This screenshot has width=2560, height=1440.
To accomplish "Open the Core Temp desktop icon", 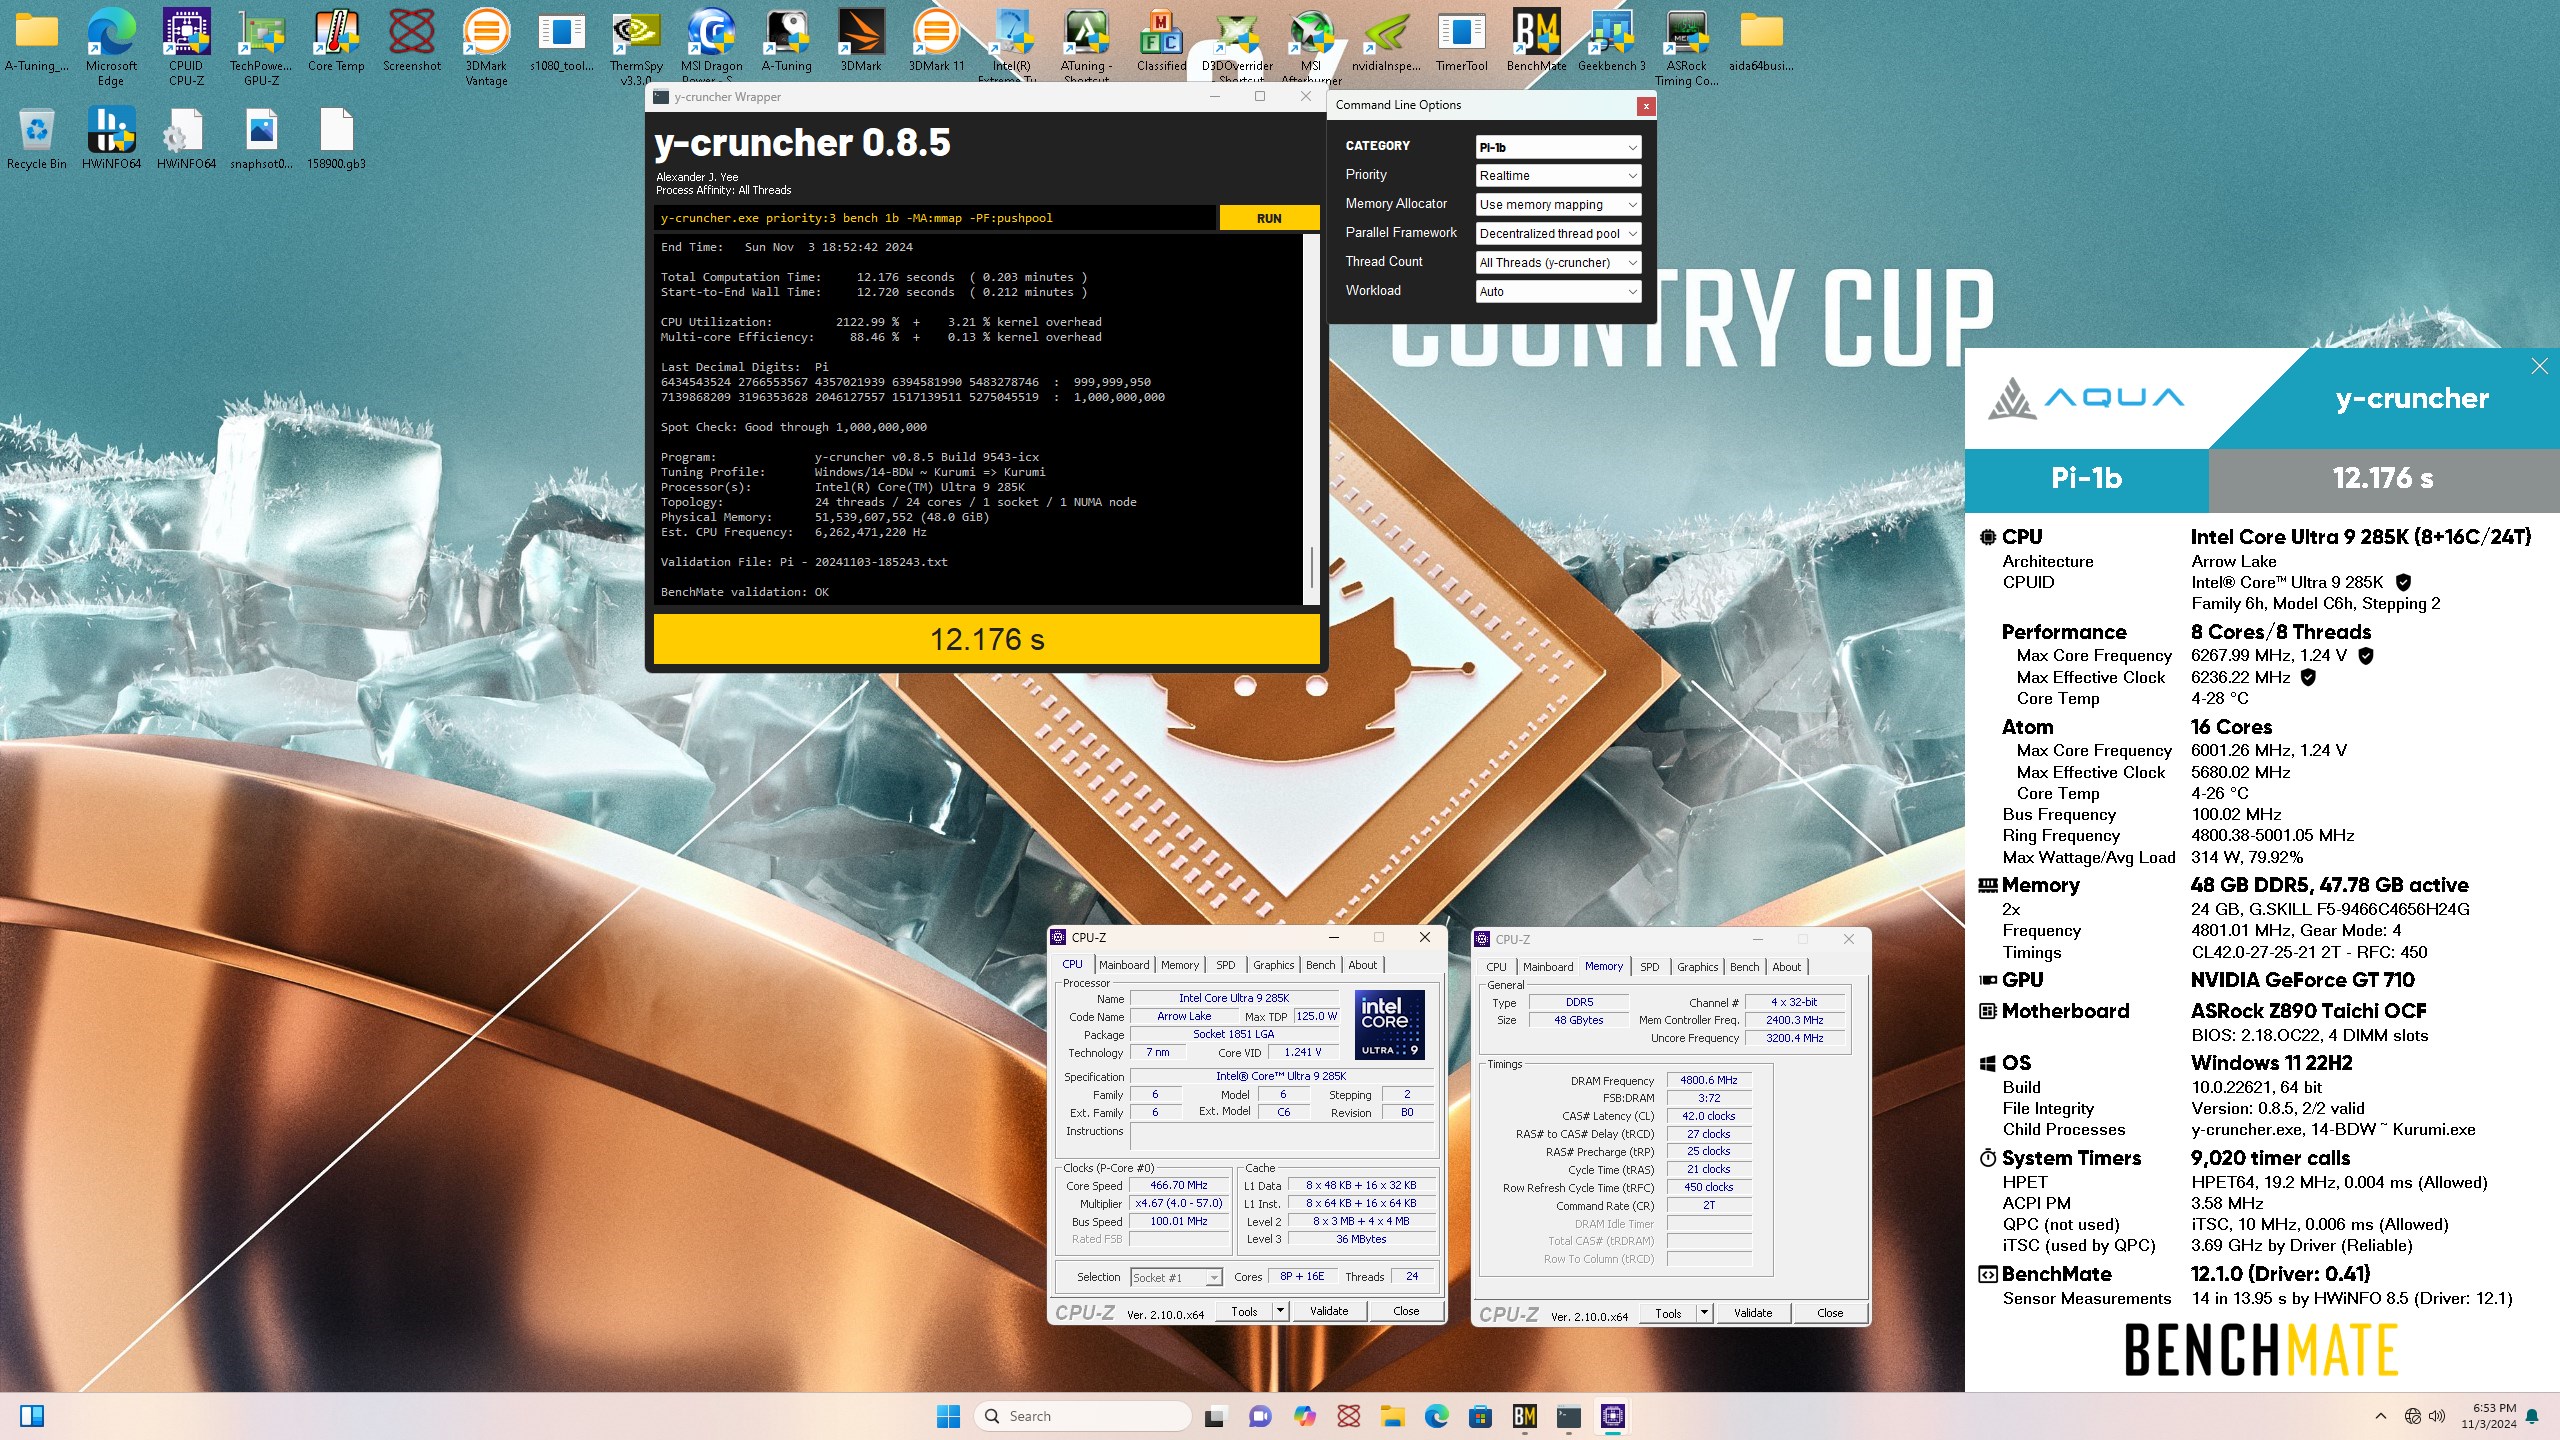I will click(336, 40).
